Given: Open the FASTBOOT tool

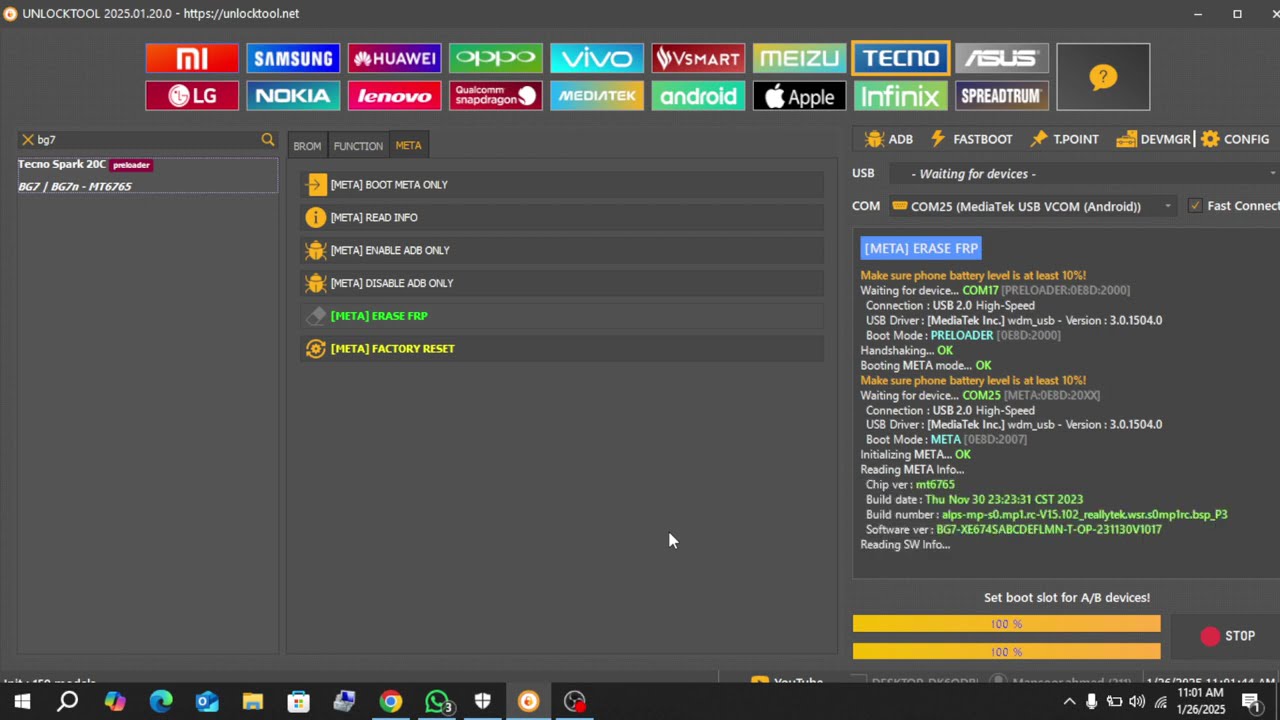Looking at the screenshot, I should pyautogui.click(x=971, y=139).
